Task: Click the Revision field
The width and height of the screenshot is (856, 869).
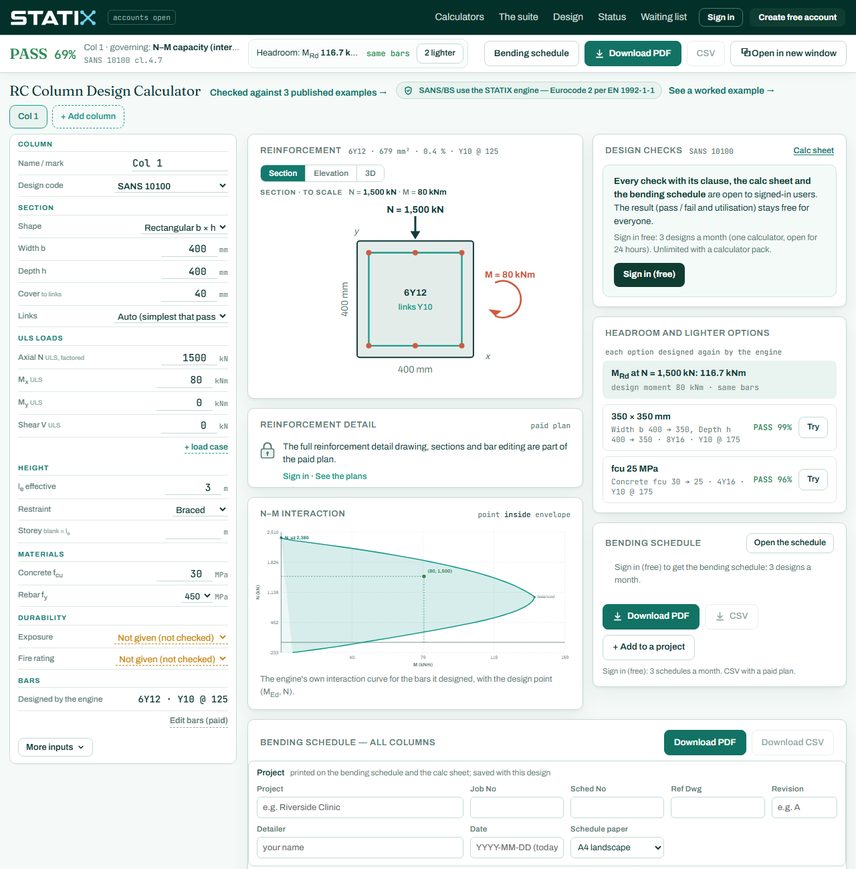Action: [x=804, y=807]
